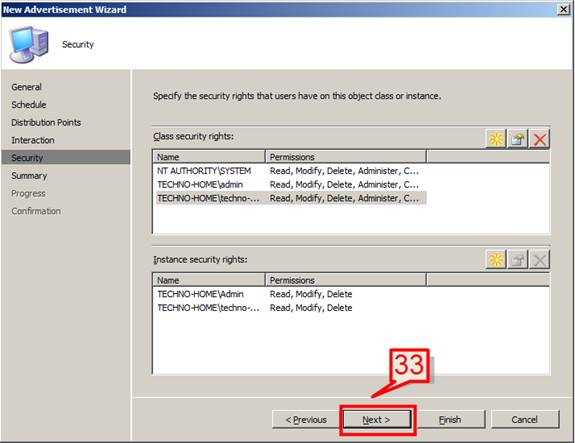Click disabled Properties icon for instance rights
575x443 pixels.
(x=517, y=260)
